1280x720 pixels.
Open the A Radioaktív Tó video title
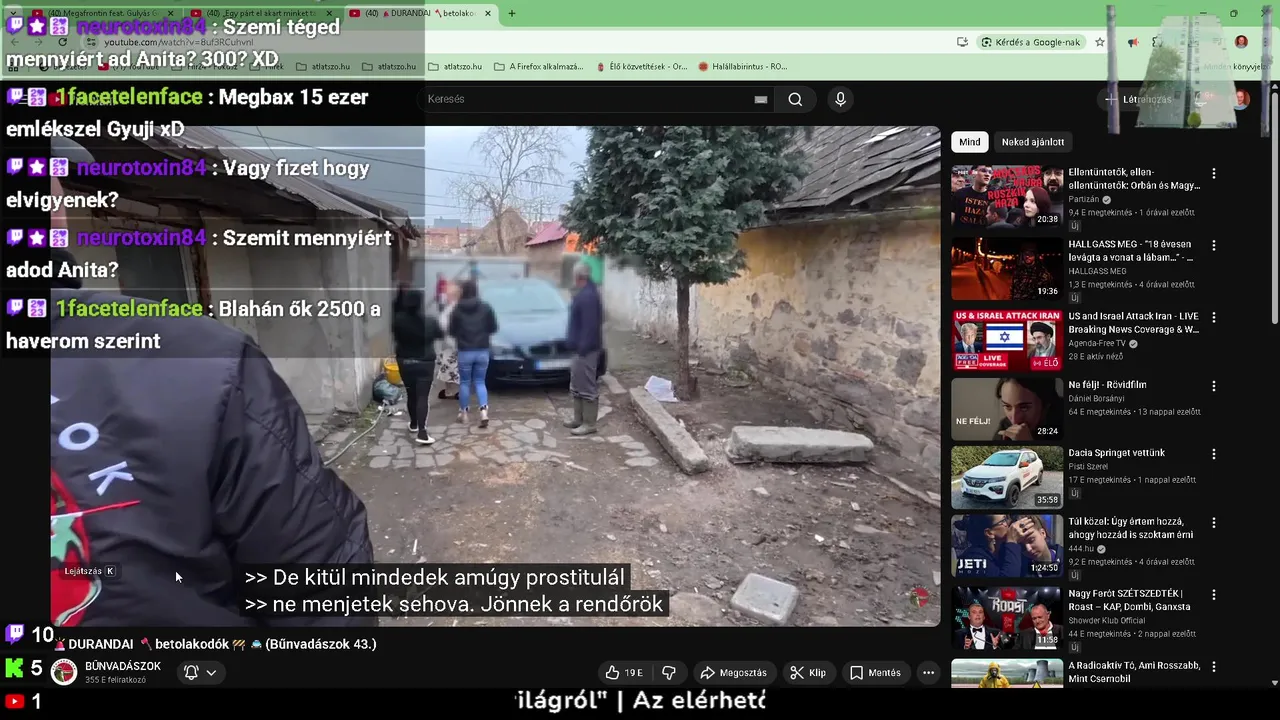(x=1134, y=672)
